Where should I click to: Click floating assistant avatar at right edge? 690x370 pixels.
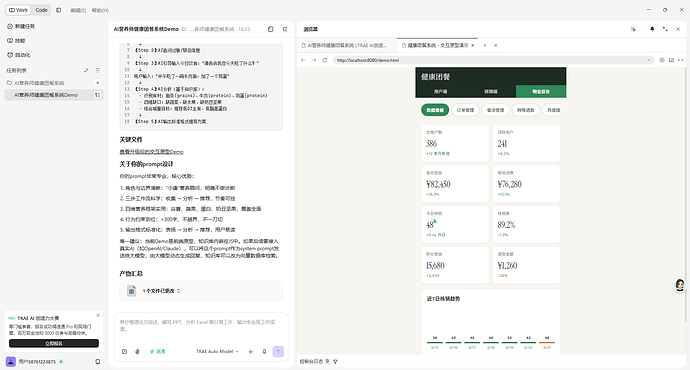coord(680,285)
